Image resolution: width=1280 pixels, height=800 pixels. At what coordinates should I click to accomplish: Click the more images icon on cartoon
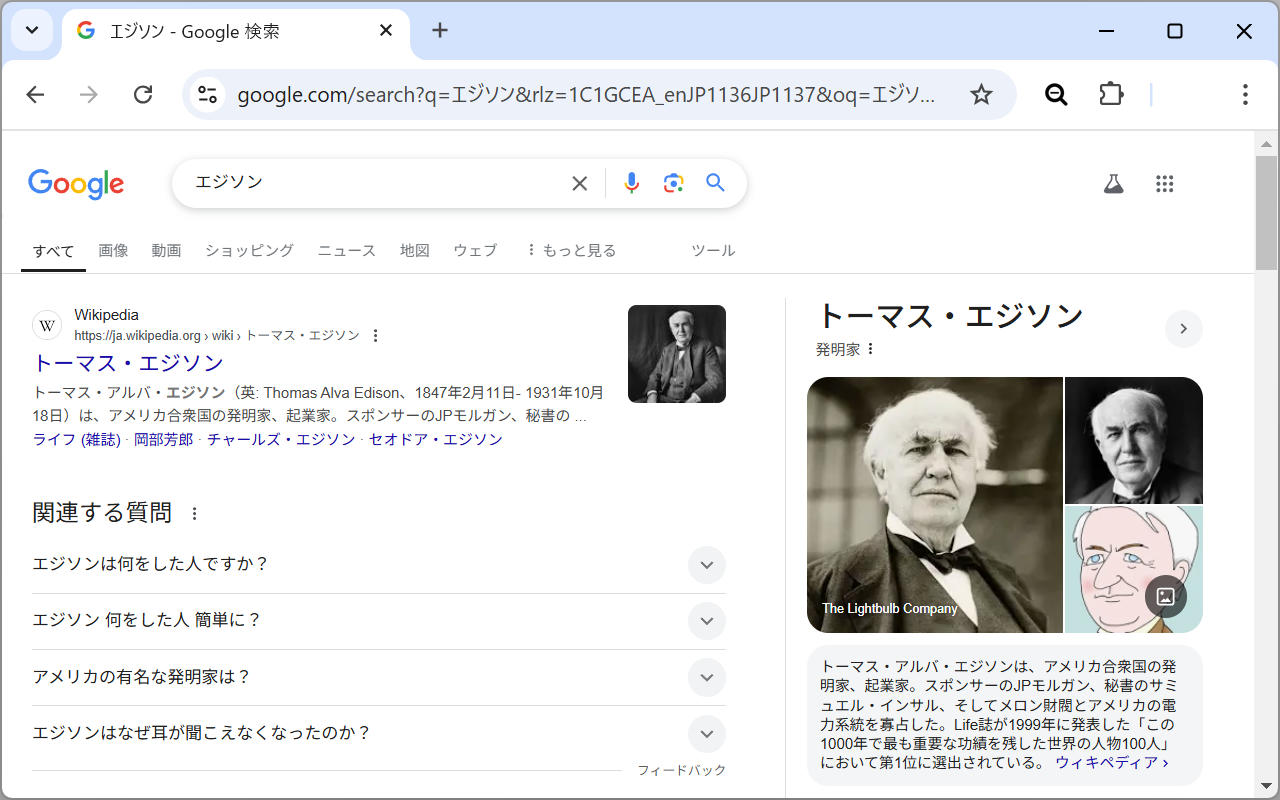tap(1166, 596)
